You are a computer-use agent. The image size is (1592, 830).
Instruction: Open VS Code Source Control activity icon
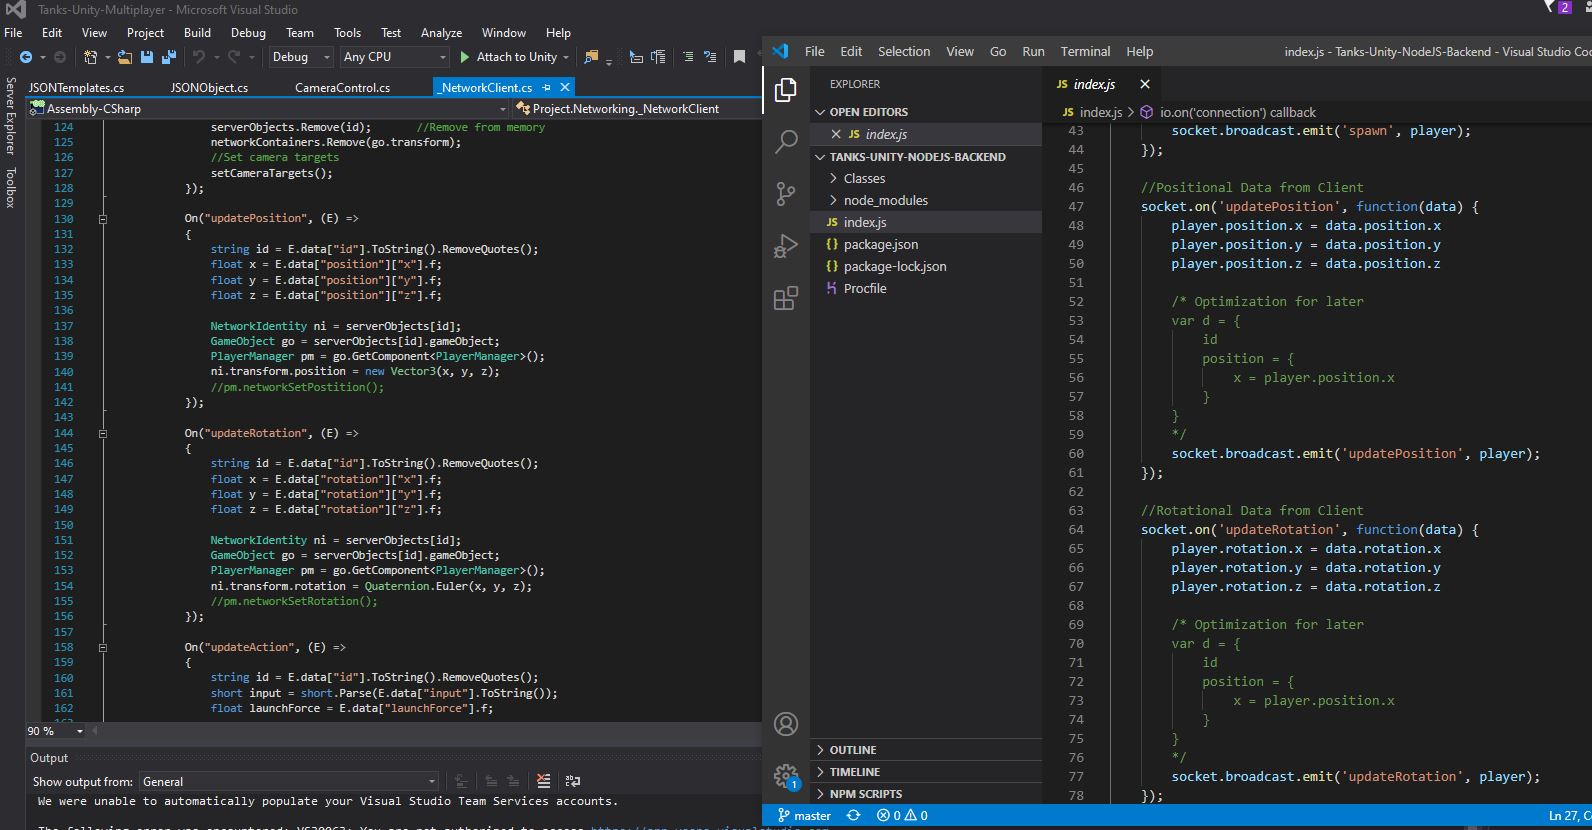click(786, 194)
